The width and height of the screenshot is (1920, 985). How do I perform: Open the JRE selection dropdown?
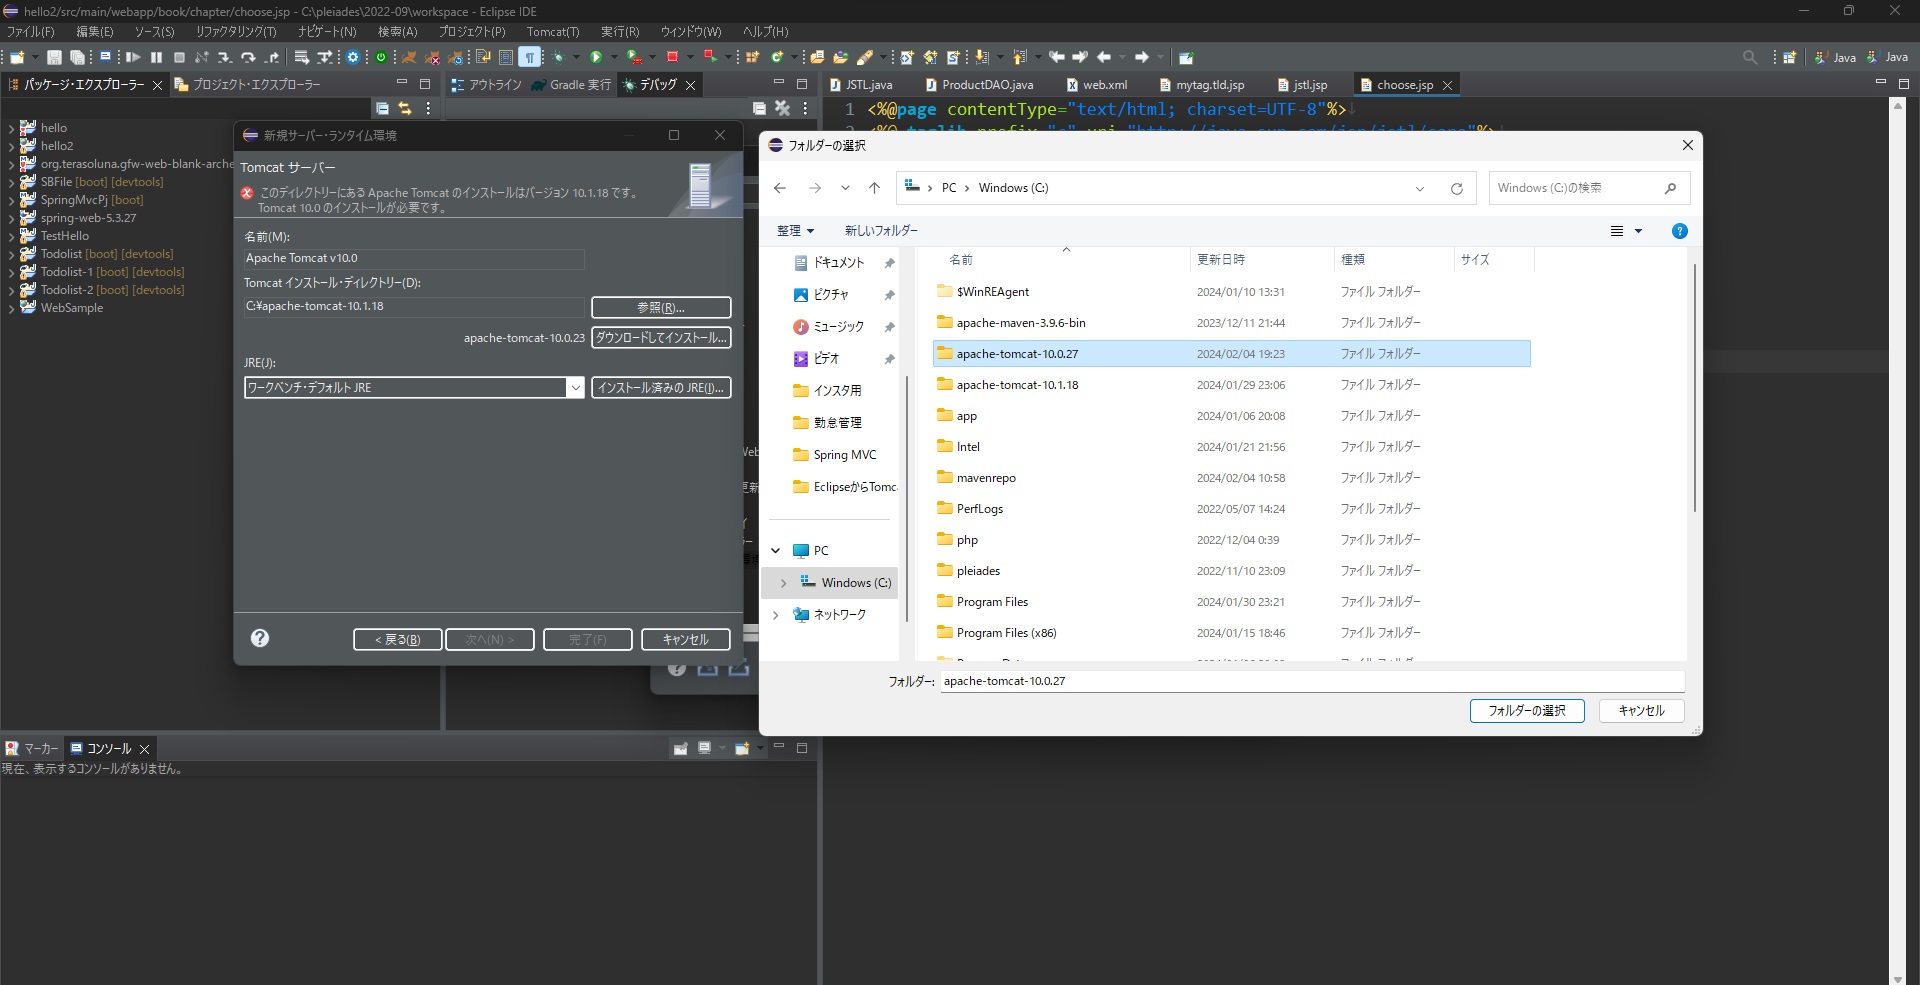576,387
